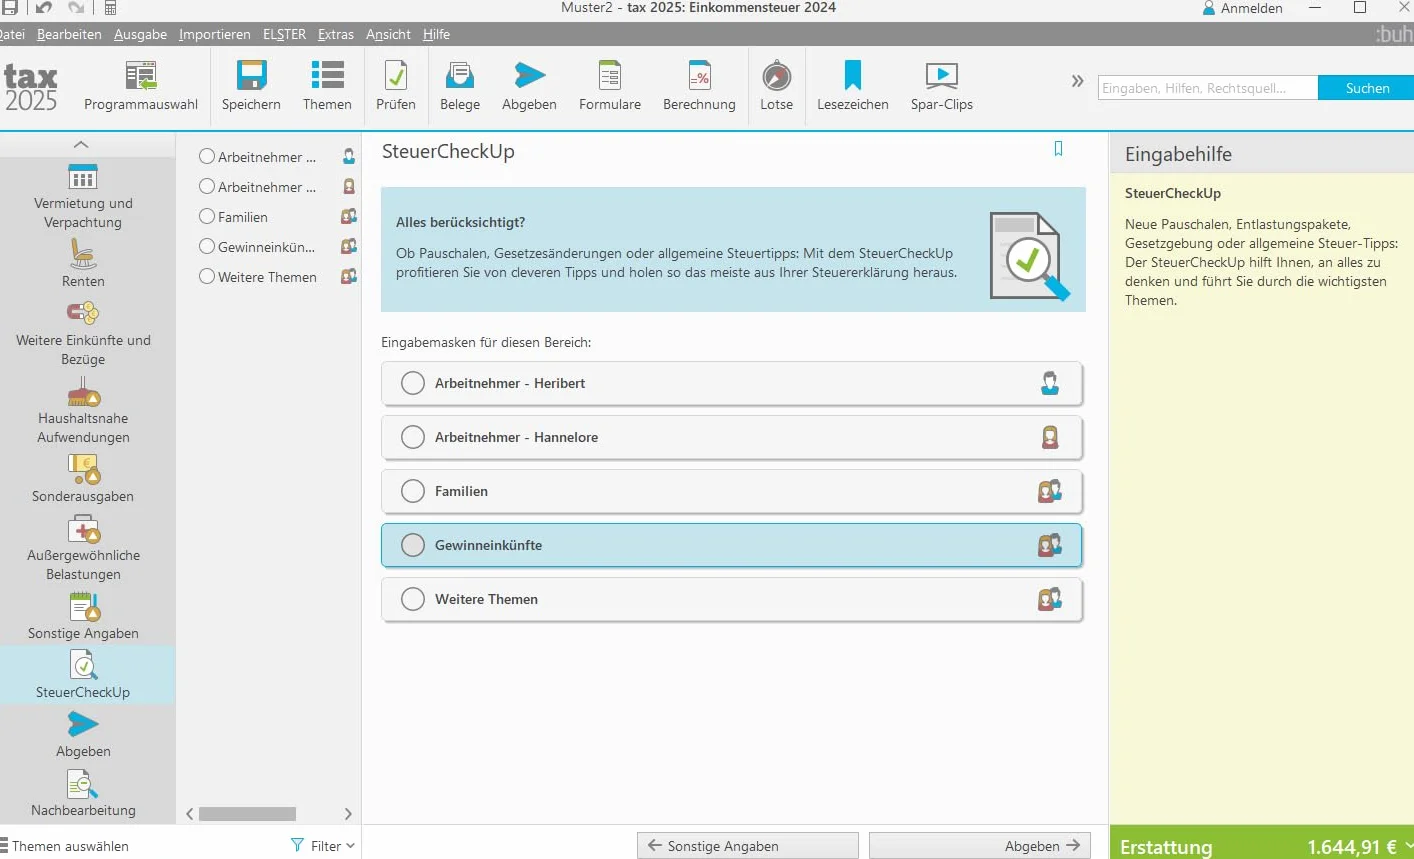
Task: Open the Themen list icon
Action: tap(327, 76)
